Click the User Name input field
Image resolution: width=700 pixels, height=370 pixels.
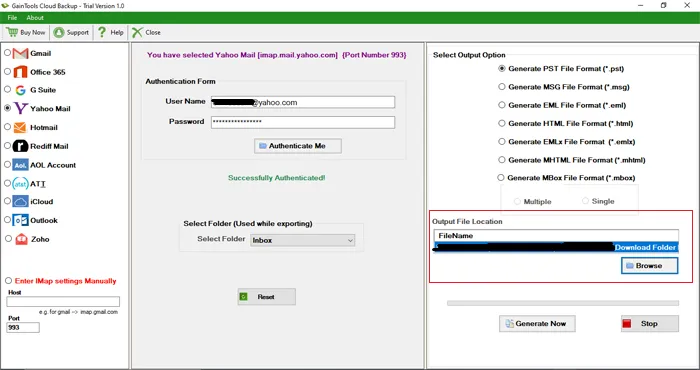click(303, 102)
